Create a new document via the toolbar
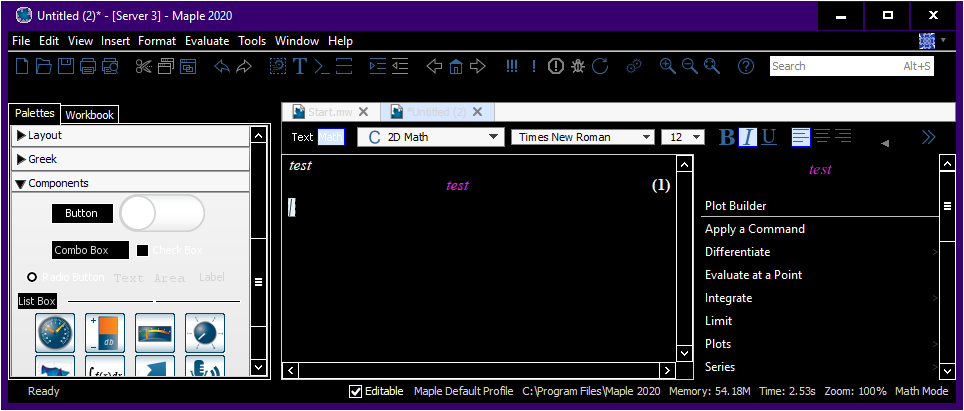Screen dimensions: 964x411 coord(22,66)
